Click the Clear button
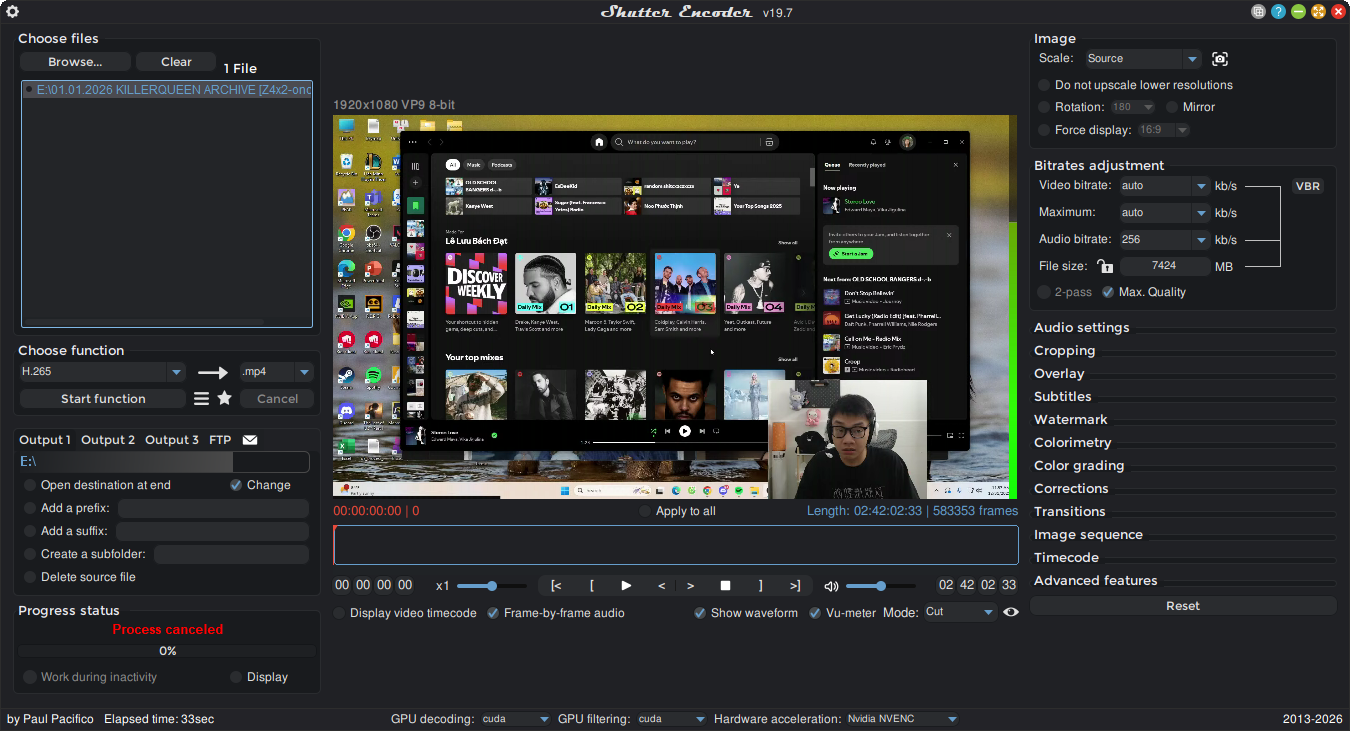 tap(176, 62)
